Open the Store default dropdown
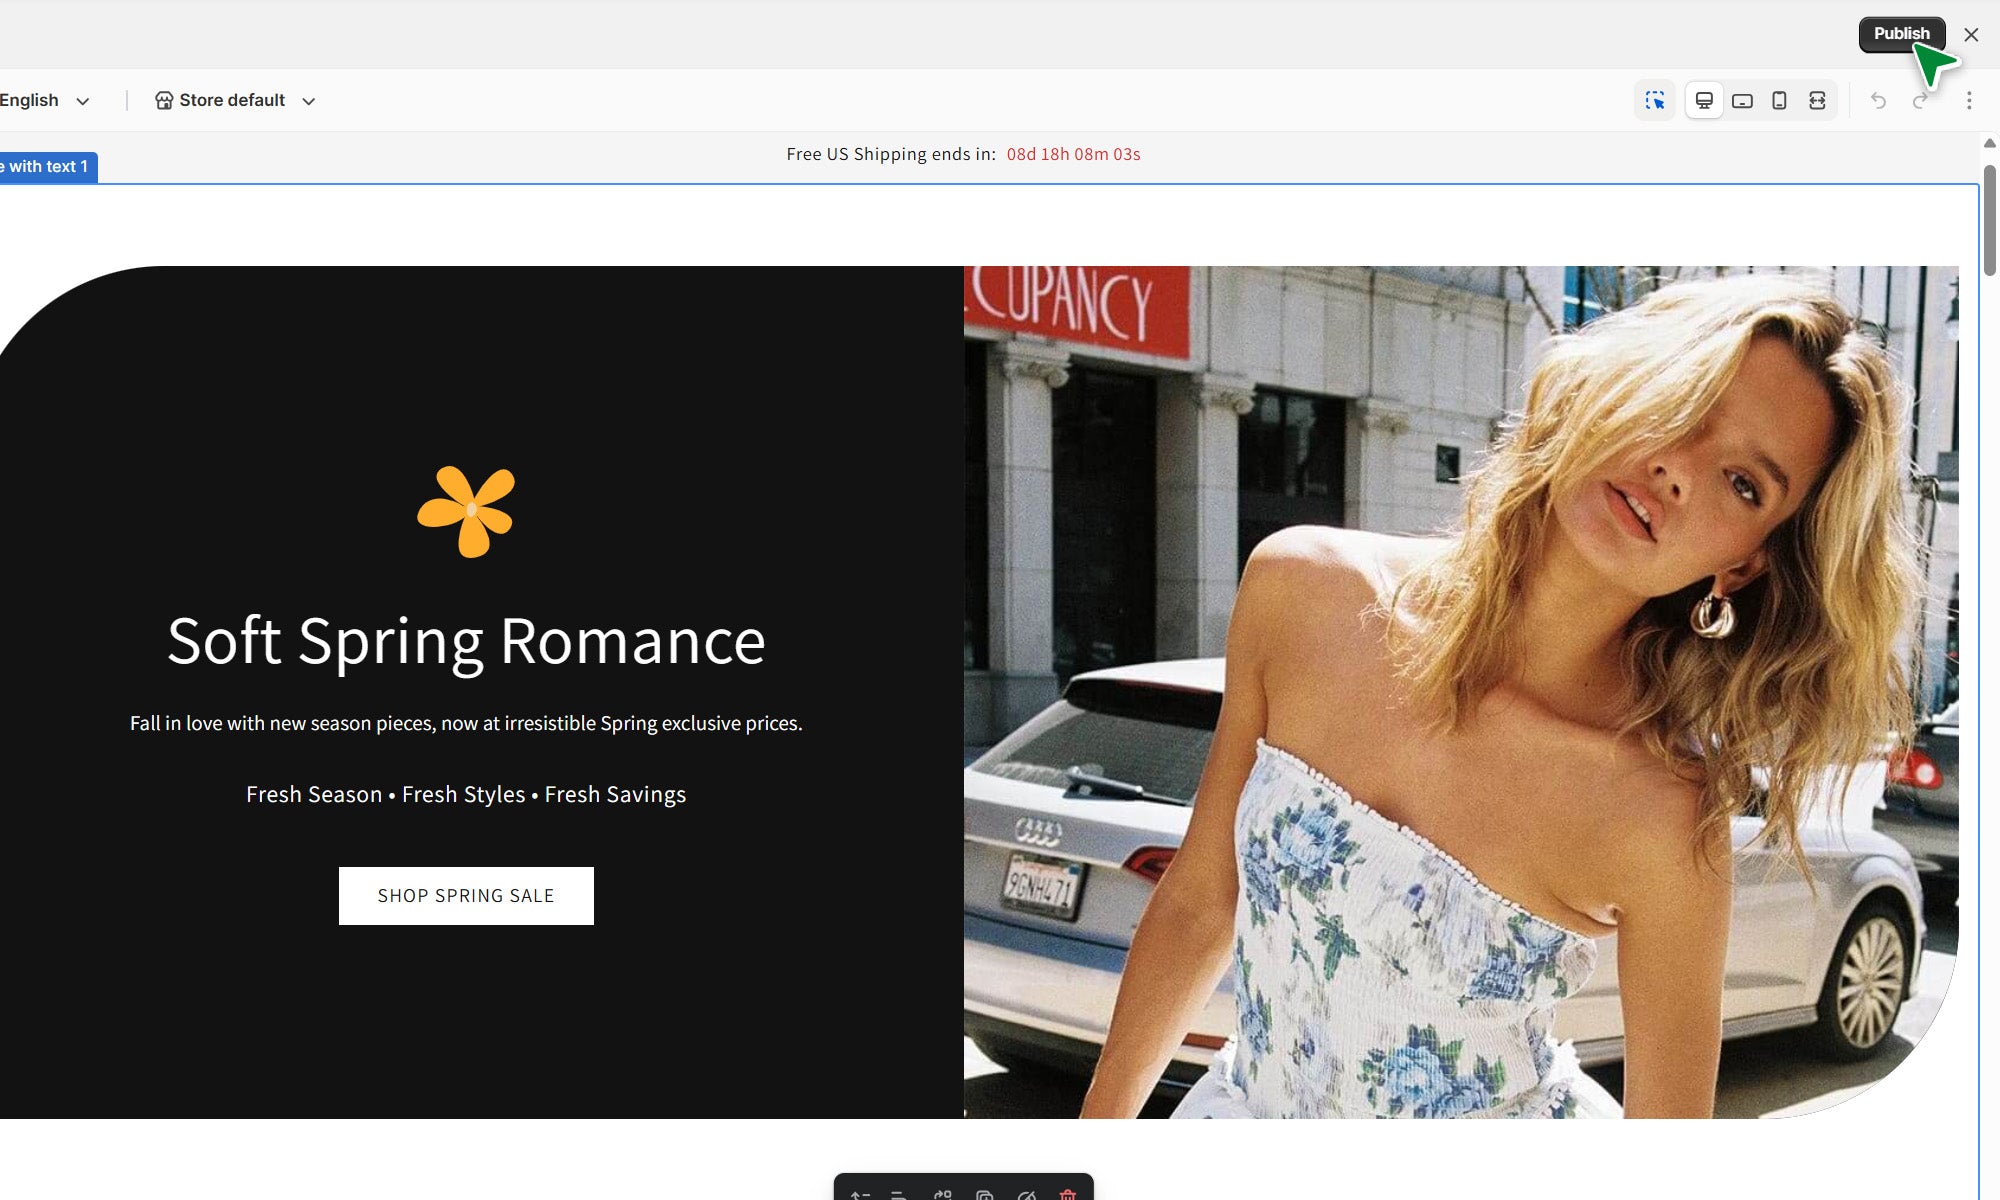This screenshot has height=1200, width=2000. [308, 101]
